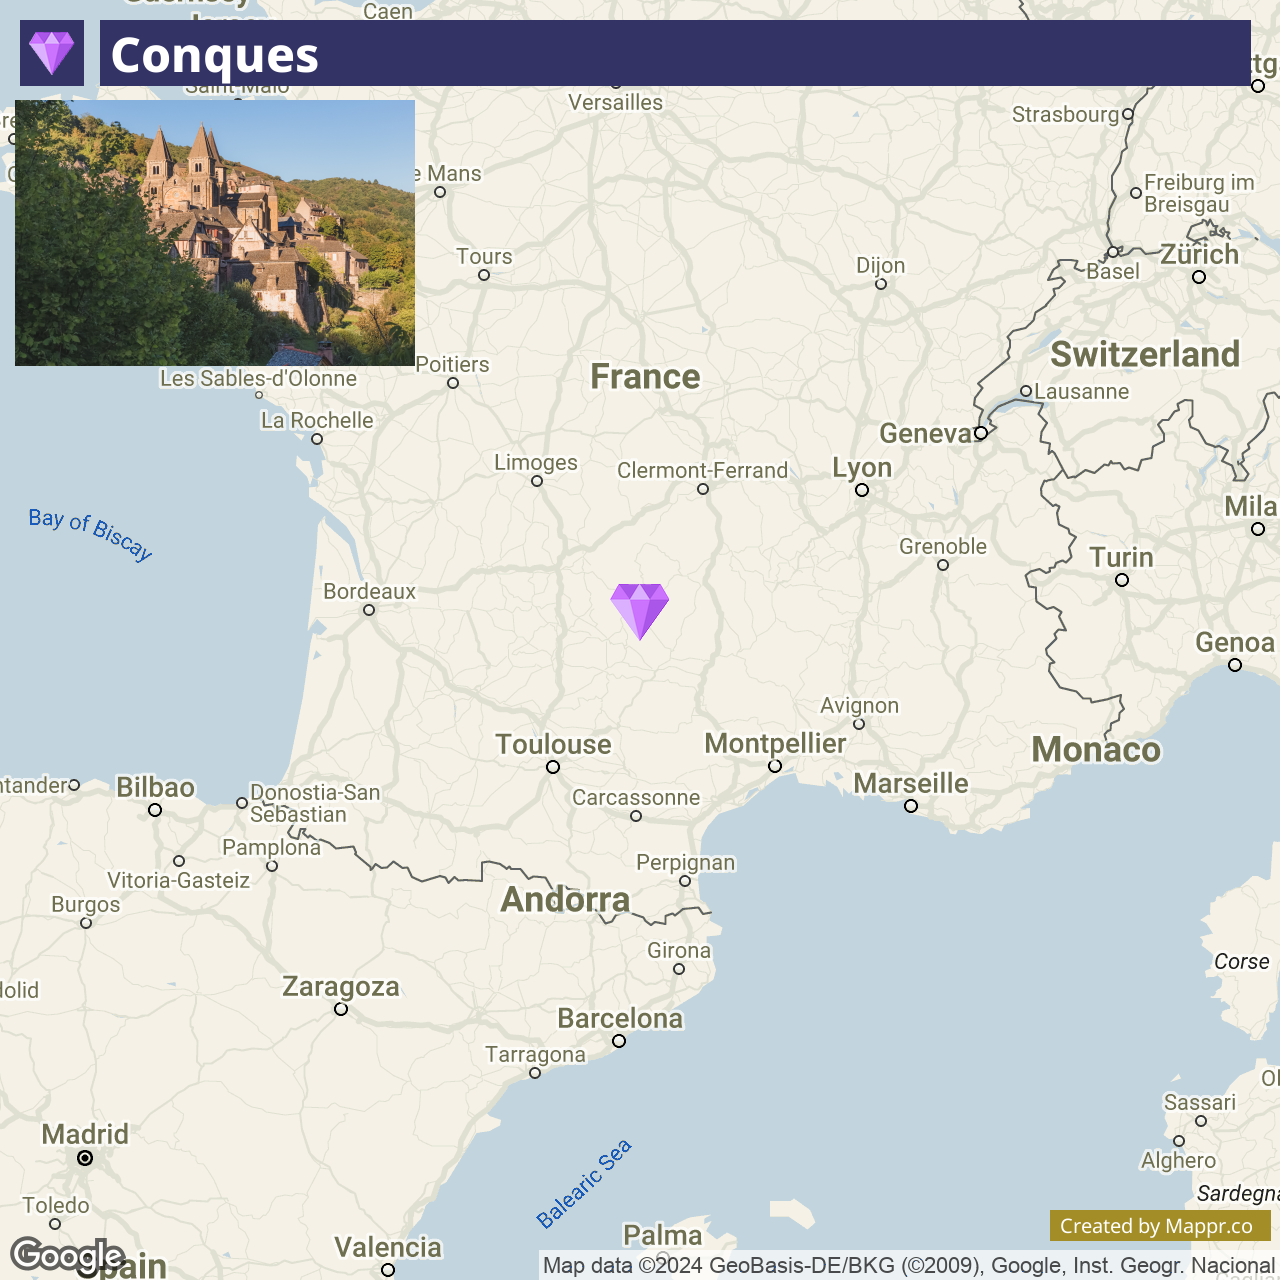1280x1280 pixels.
Task: Click the Madrid capital marker
Action: click(x=85, y=1158)
